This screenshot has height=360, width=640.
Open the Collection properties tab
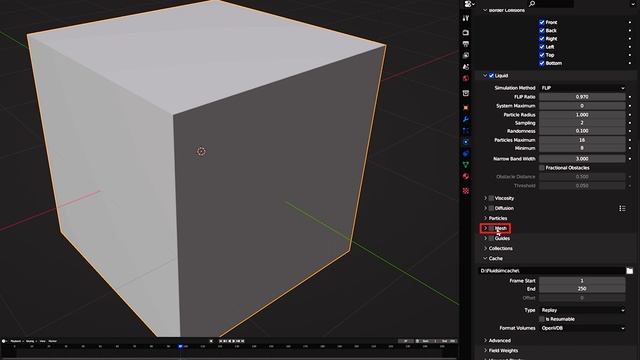(x=466, y=93)
